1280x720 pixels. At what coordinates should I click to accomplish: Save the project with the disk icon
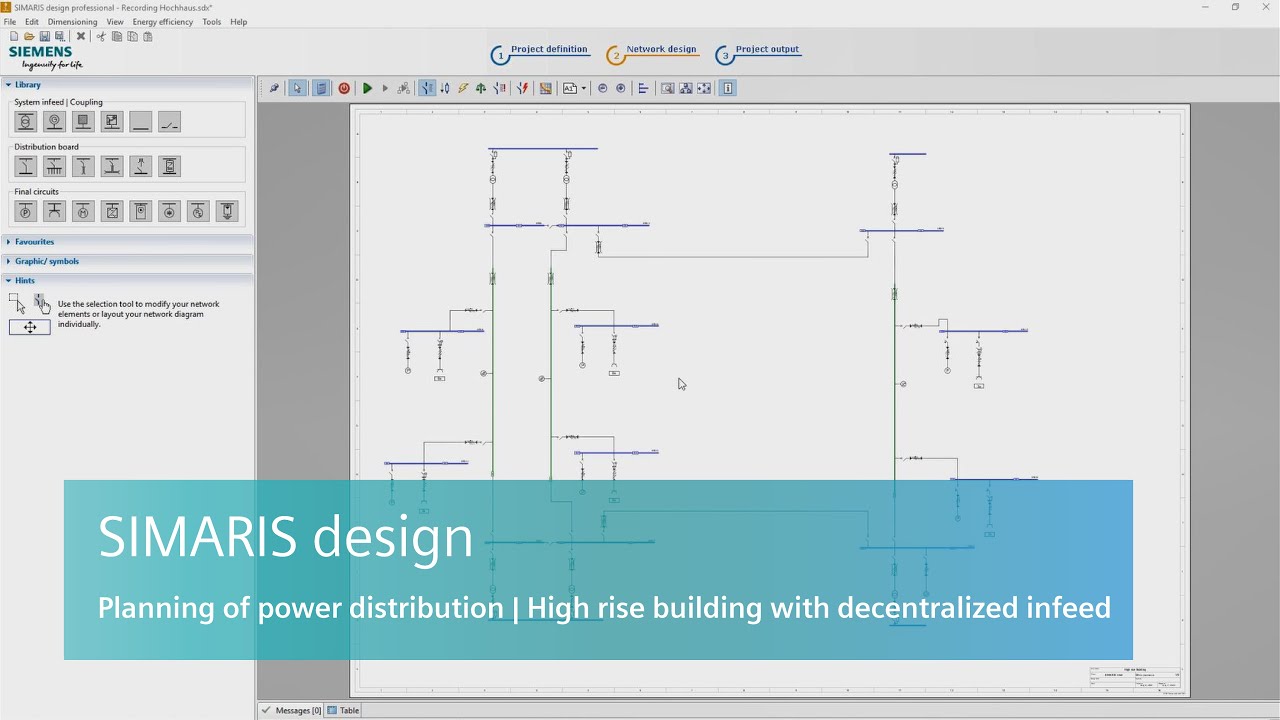(x=44, y=37)
